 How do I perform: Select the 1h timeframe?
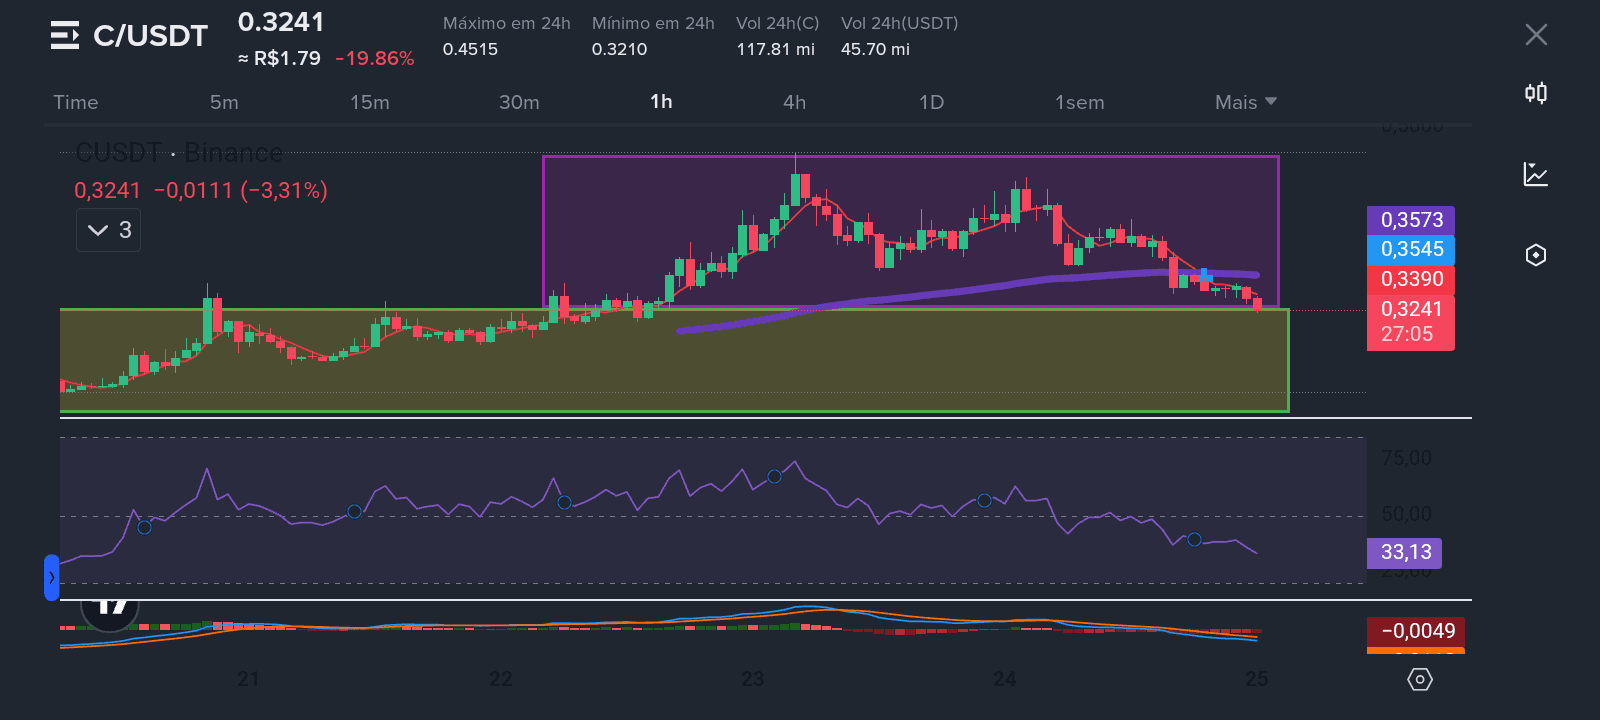pos(661,102)
